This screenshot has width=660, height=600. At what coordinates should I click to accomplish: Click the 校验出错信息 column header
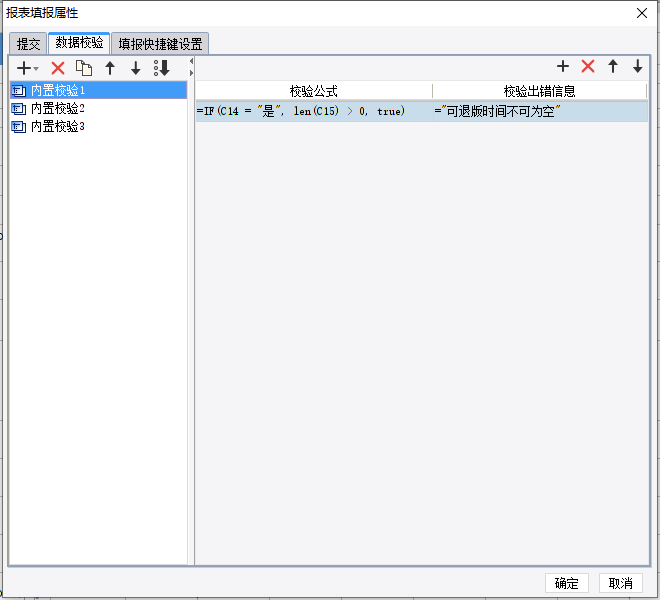pos(540,91)
